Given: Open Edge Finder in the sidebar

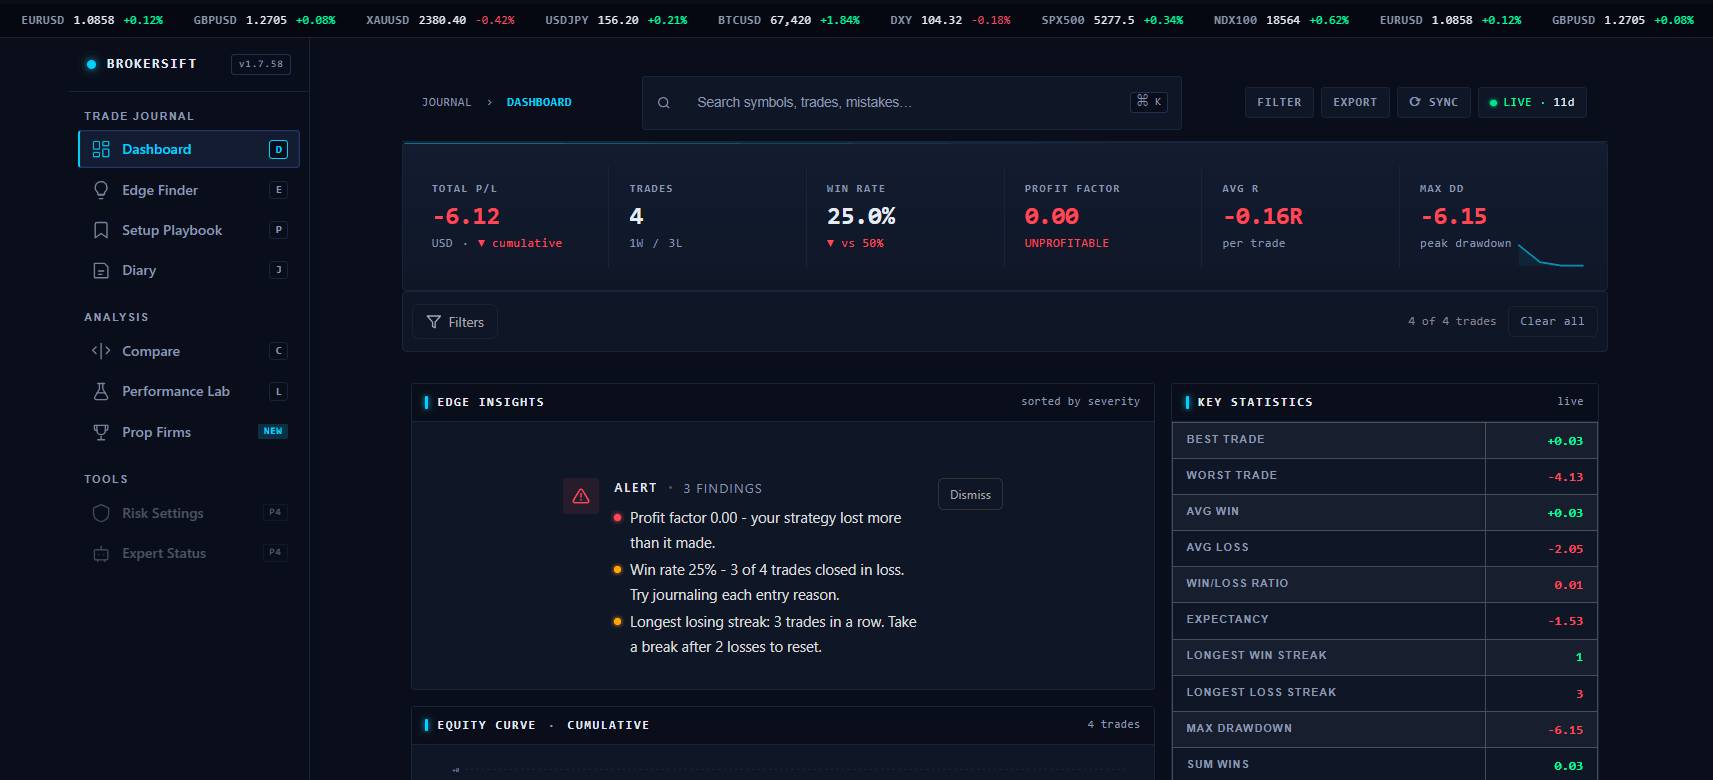Looking at the screenshot, I should 189,190.
